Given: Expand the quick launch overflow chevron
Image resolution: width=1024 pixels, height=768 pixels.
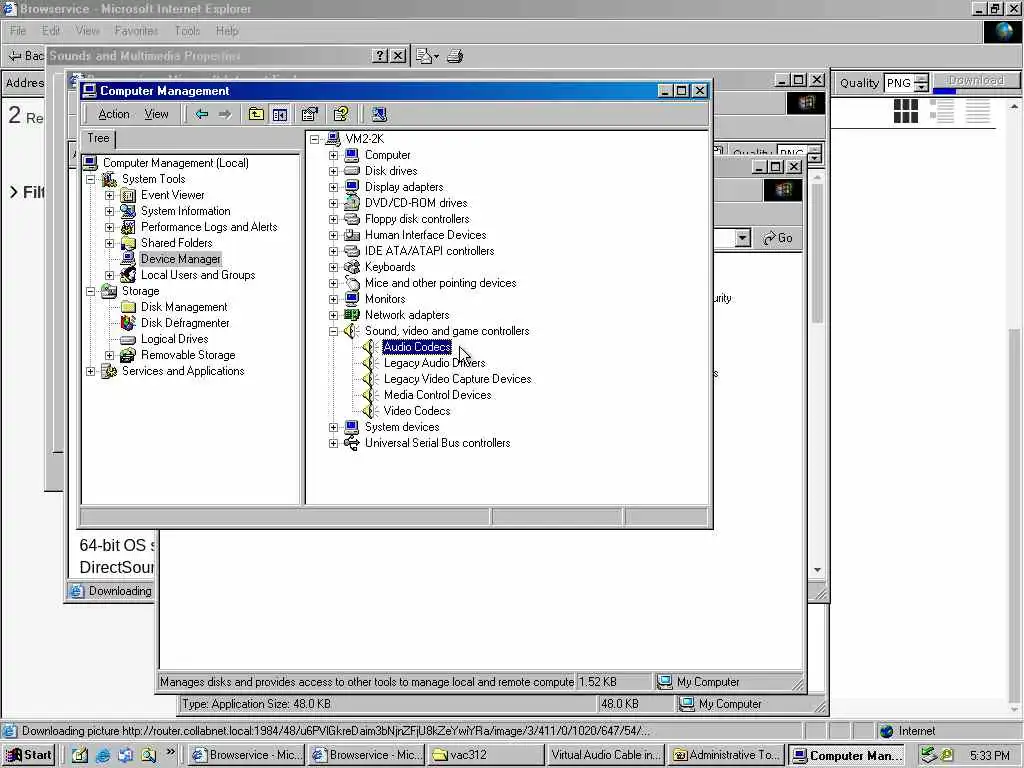Looking at the screenshot, I should (170, 752).
